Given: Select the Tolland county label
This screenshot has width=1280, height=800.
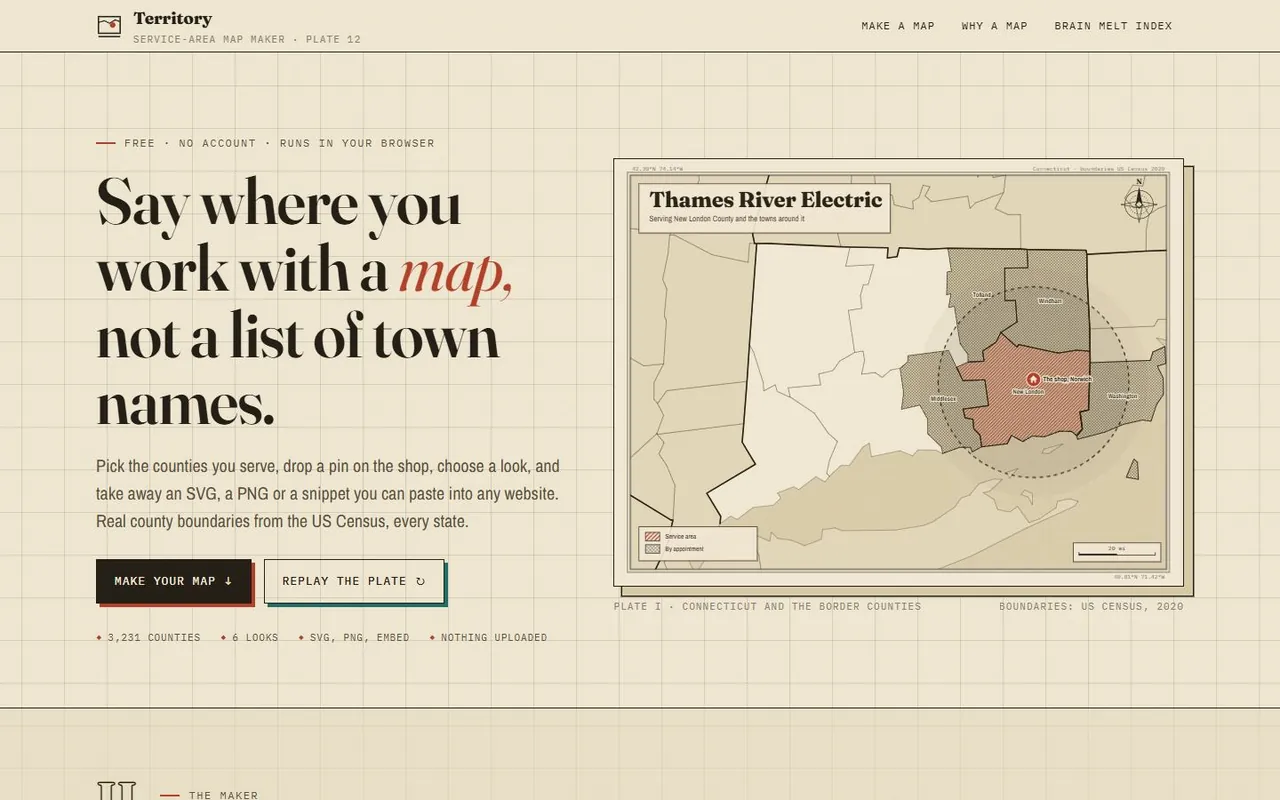Looking at the screenshot, I should pyautogui.click(x=983, y=295).
